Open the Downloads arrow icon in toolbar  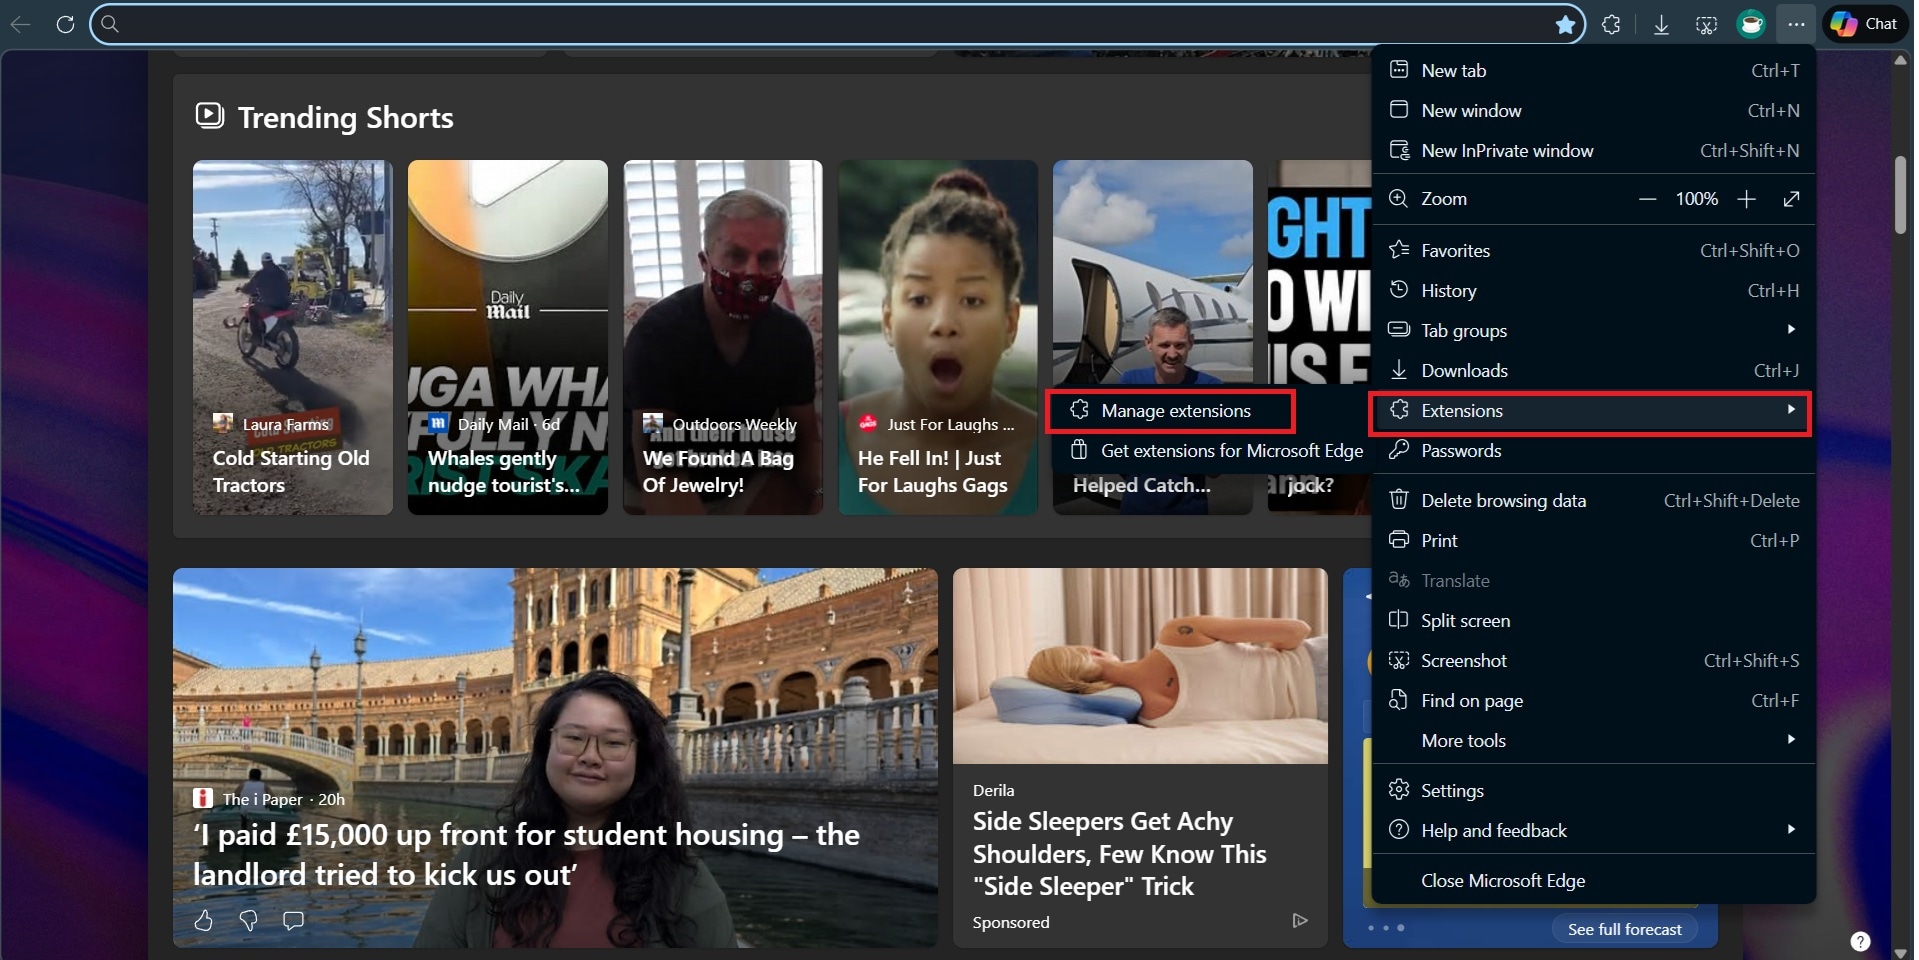click(x=1661, y=24)
